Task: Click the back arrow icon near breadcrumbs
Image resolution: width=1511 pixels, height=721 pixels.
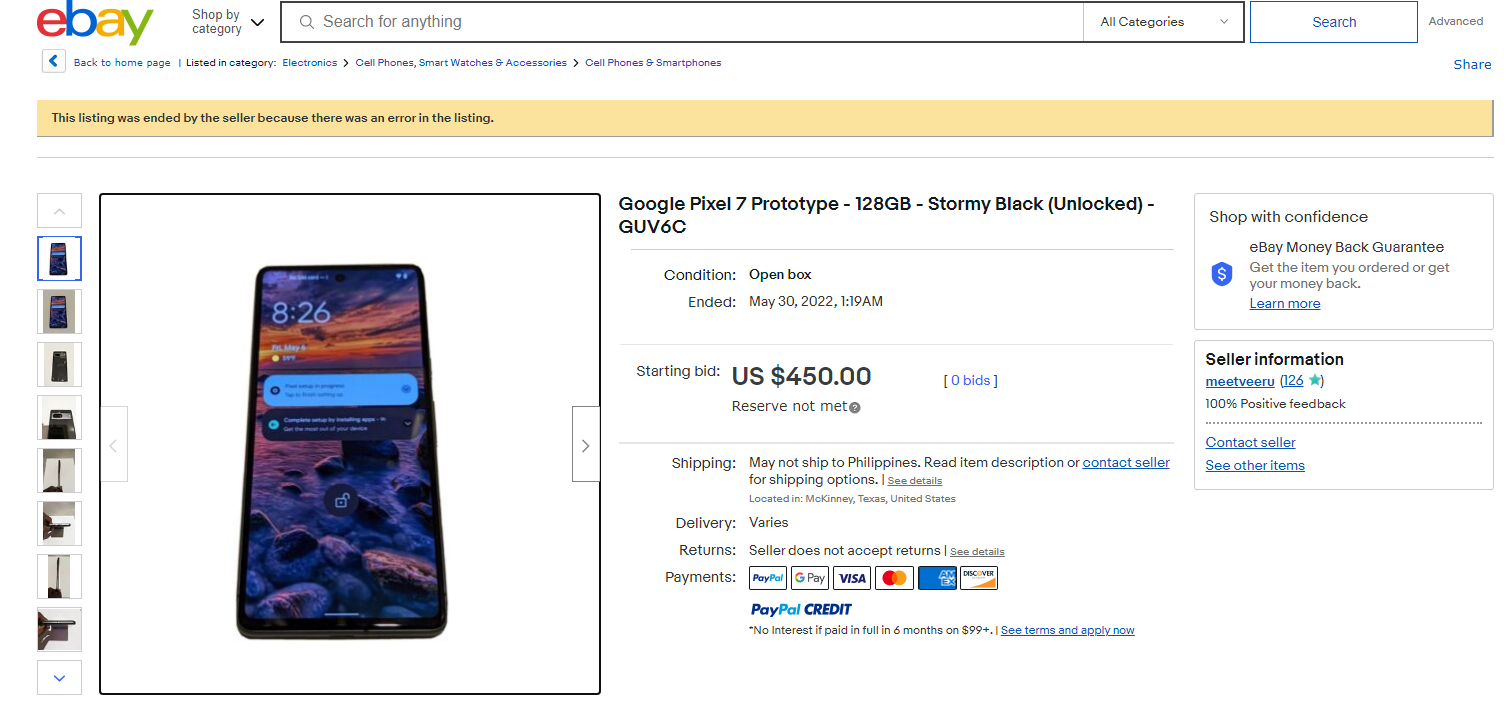Action: coord(54,61)
